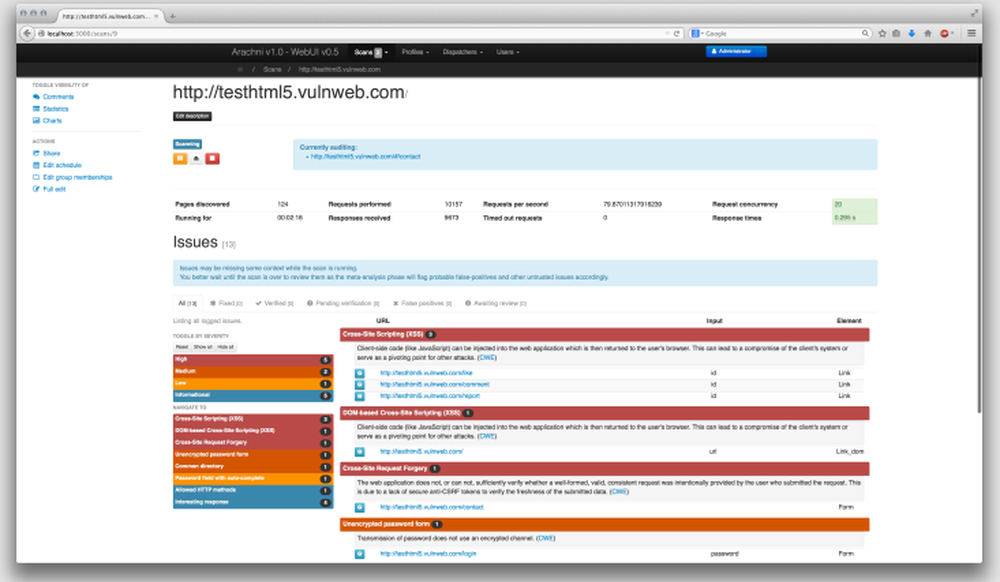Image resolution: width=1000 pixels, height=582 pixels.
Task: Open the issue icon for the /login URL
Action: tap(360, 555)
